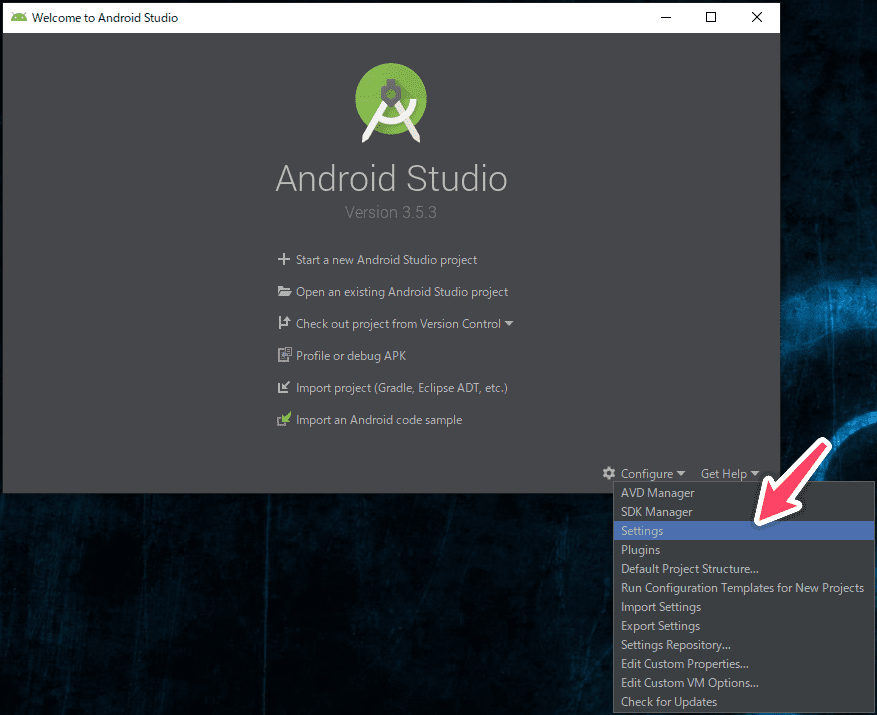Open an existing Android Studio project
877x715 pixels.
pos(402,292)
